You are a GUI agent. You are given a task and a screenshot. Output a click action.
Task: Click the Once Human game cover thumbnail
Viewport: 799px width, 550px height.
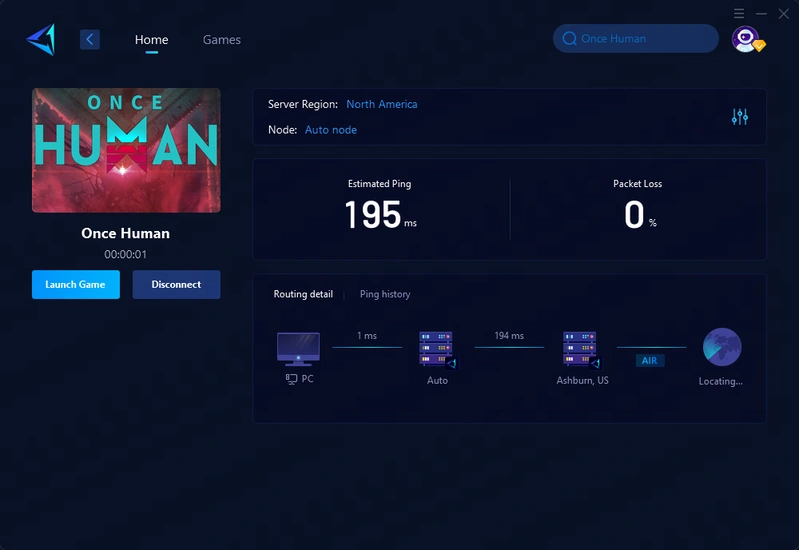click(x=126, y=150)
